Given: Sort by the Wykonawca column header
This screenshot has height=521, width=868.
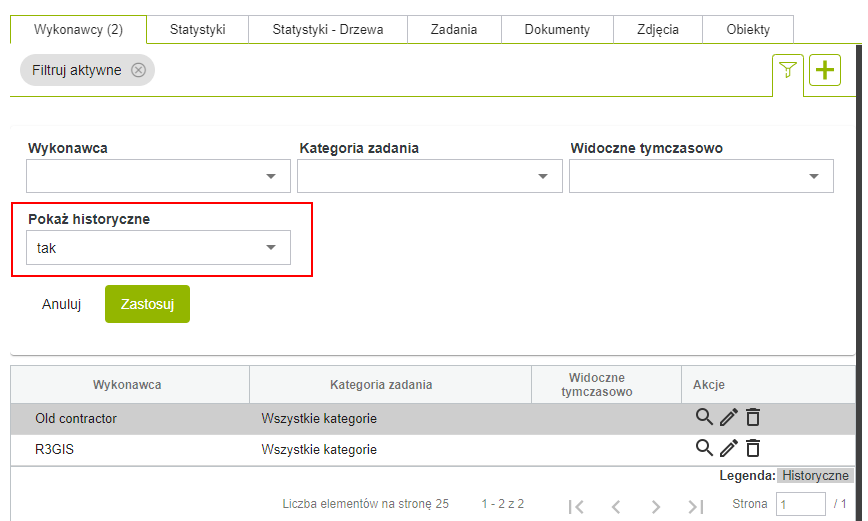Looking at the screenshot, I should click(x=127, y=384).
